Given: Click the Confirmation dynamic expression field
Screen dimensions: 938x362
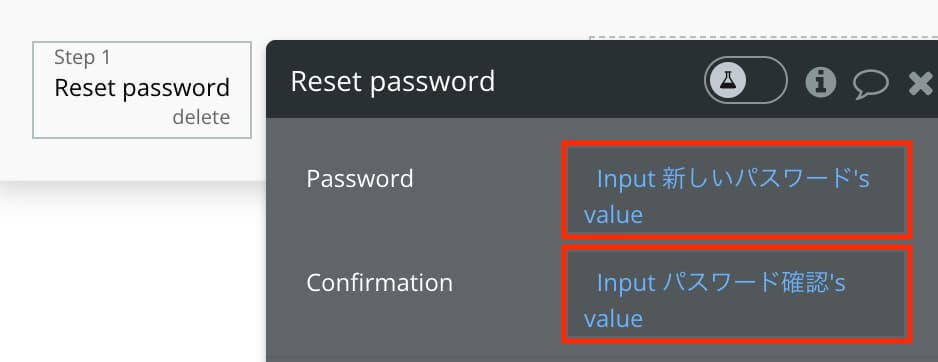Looking at the screenshot, I should (736, 293).
